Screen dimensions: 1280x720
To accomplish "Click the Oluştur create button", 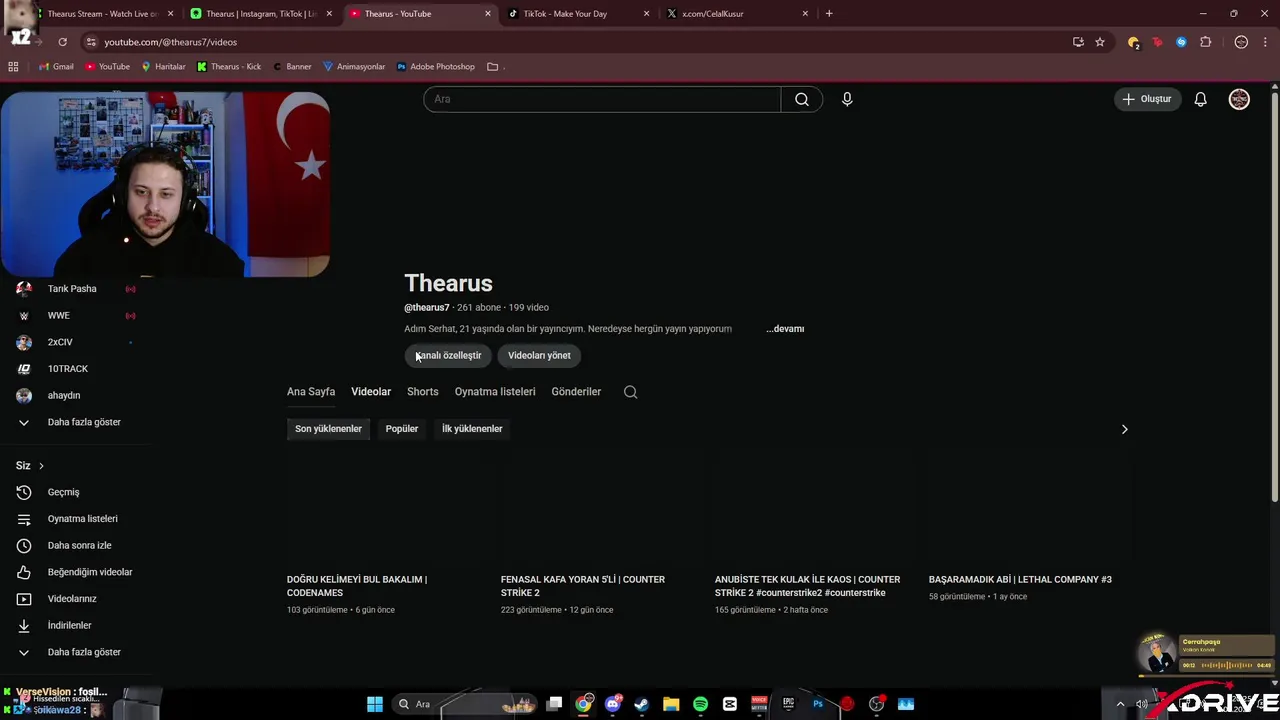I will [x=1147, y=99].
